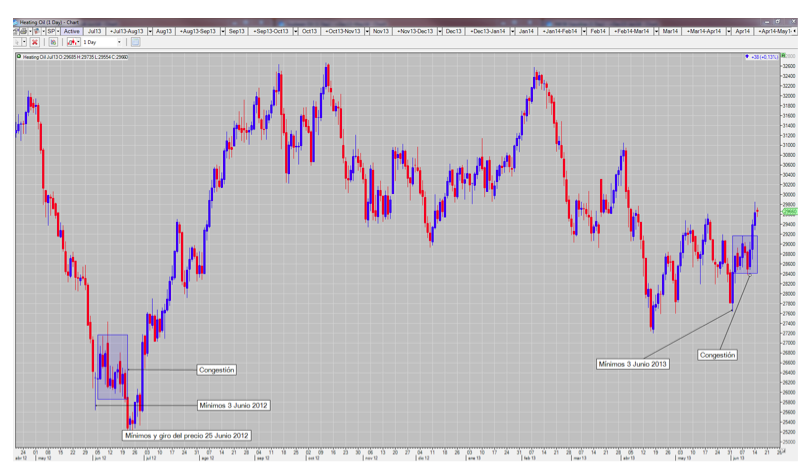Restore down the chart window
809x472 pixels.
click(778, 22)
